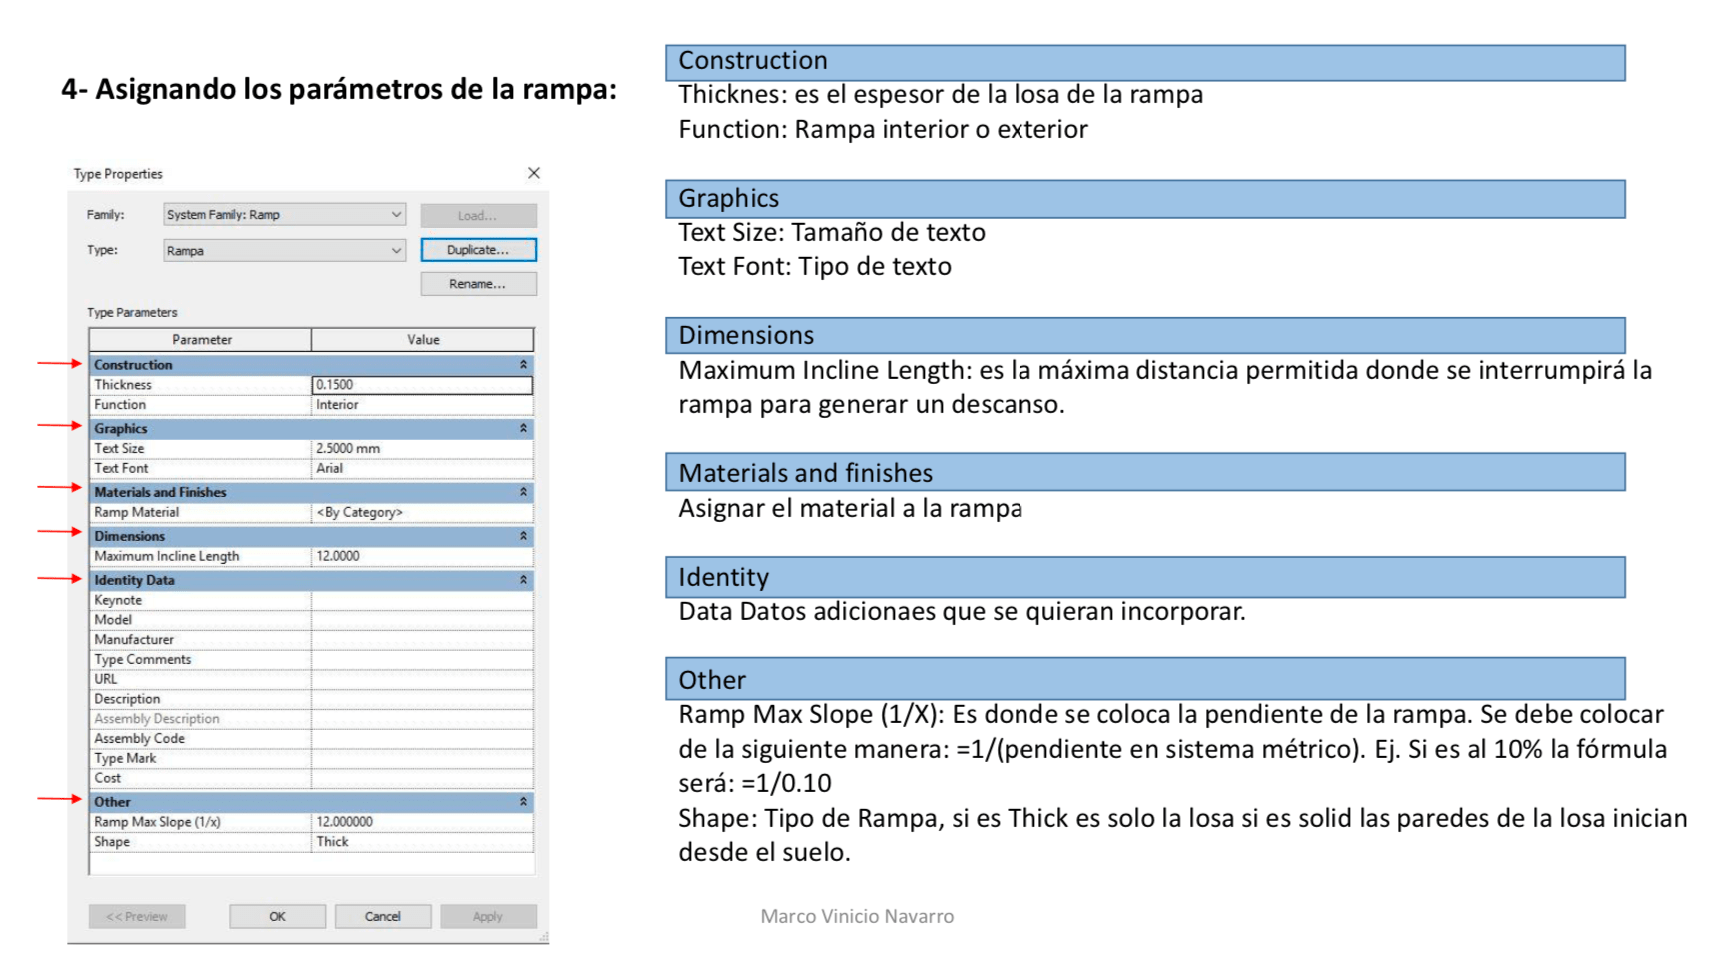Select the Manufacturer parameter label
The width and height of the screenshot is (1714, 958).
click(134, 639)
